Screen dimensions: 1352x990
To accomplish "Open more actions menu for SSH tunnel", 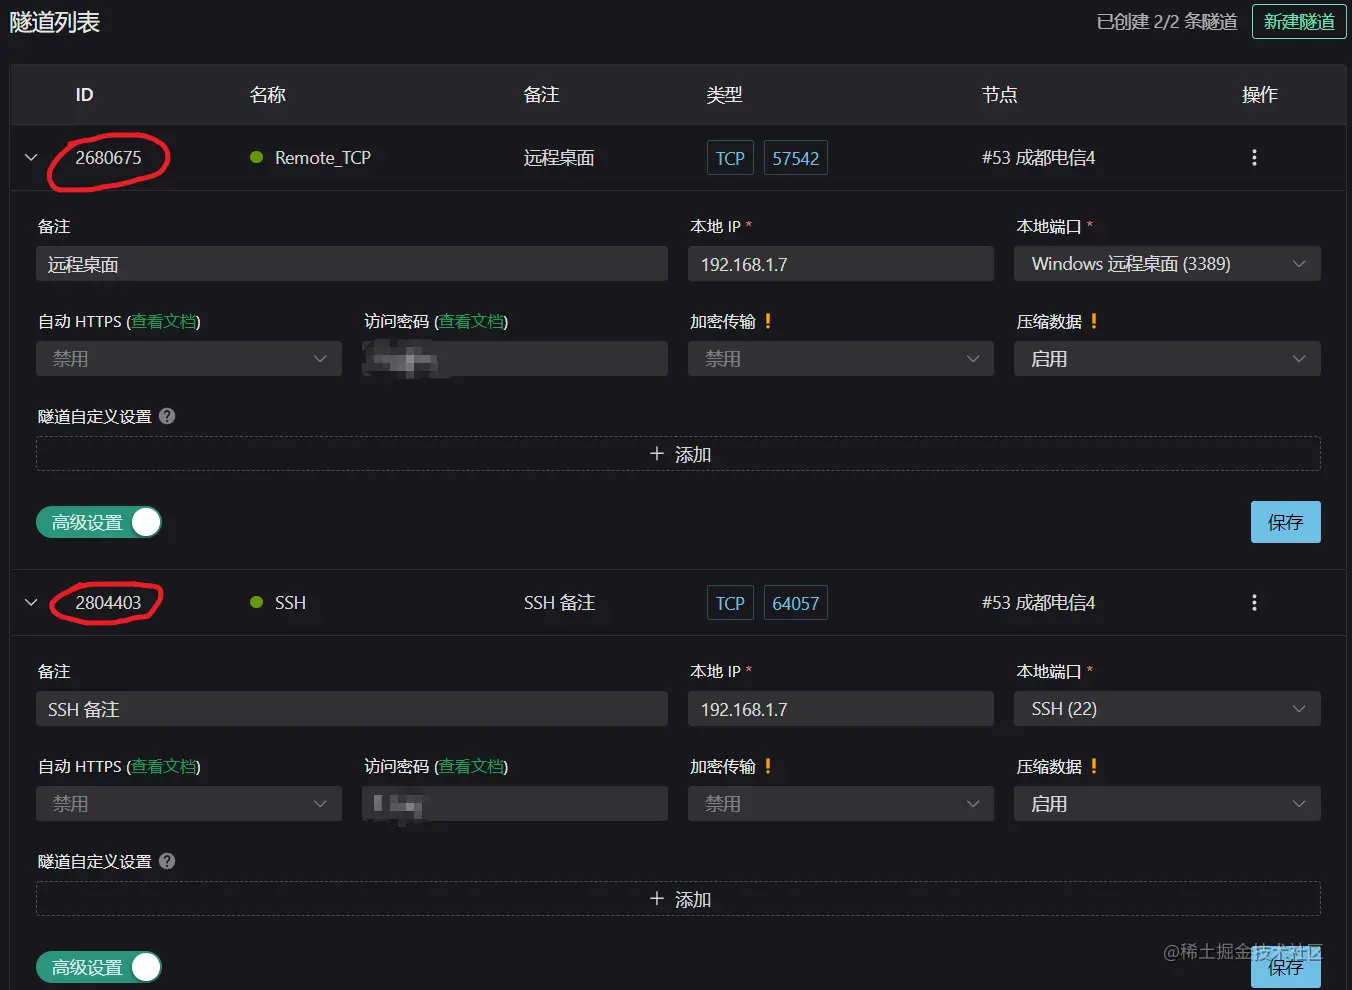I will click(1254, 603).
